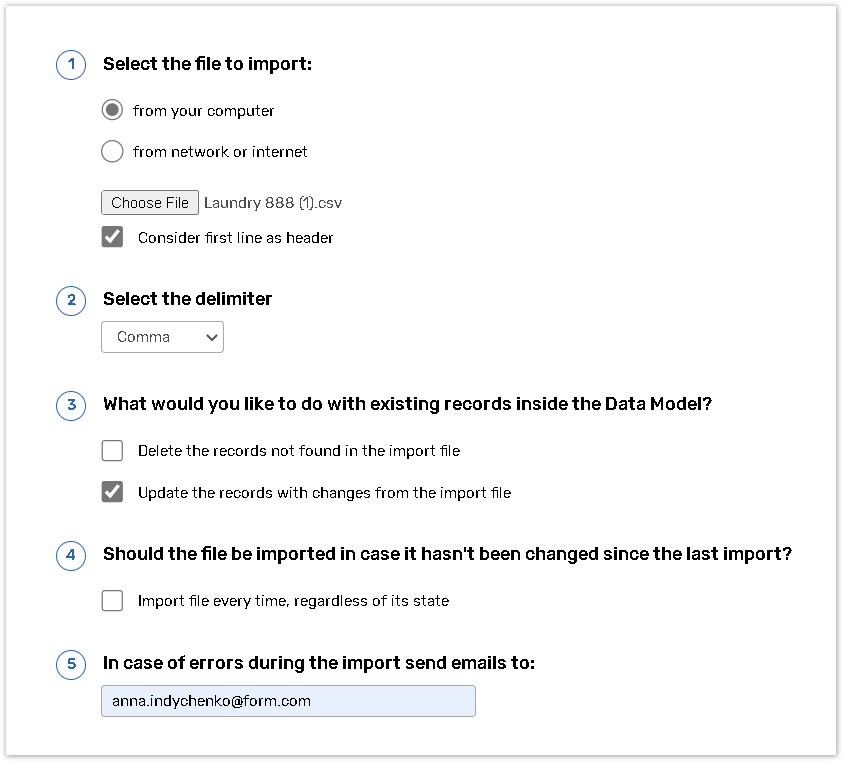Click the step 1 circle icon
842x761 pixels.
tap(71, 65)
